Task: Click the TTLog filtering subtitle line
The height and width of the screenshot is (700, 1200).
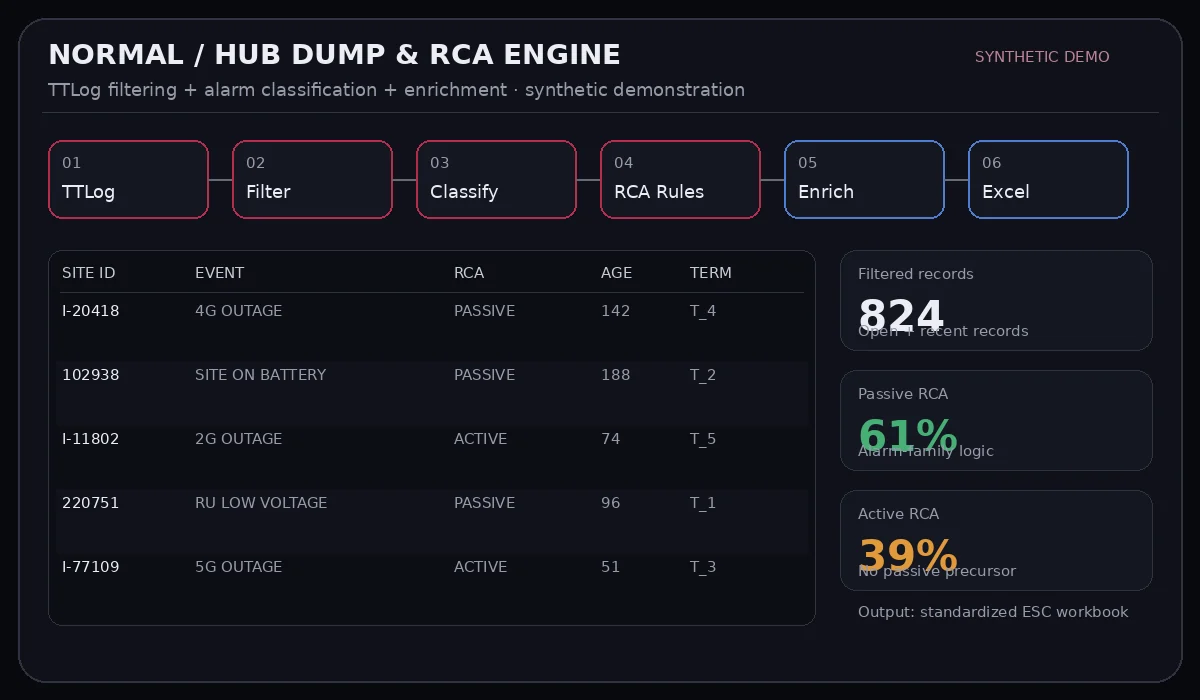Action: pyautogui.click(x=396, y=90)
